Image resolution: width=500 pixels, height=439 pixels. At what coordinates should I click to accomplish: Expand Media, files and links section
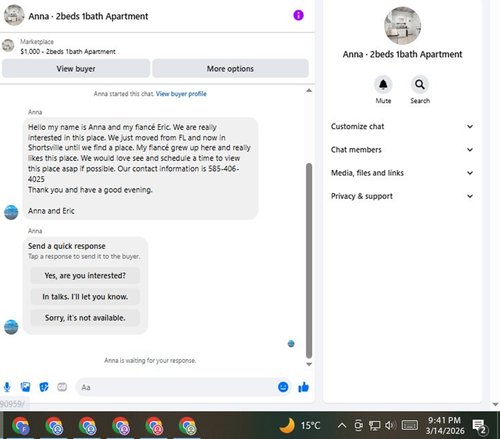tap(402, 173)
